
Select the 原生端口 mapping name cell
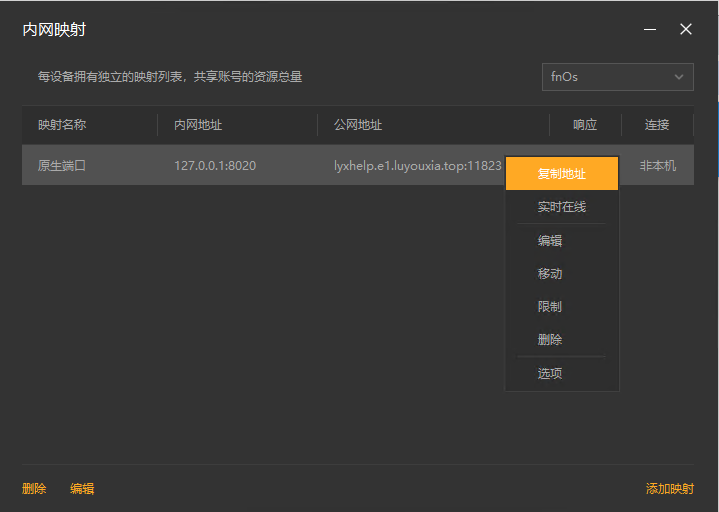point(62,165)
